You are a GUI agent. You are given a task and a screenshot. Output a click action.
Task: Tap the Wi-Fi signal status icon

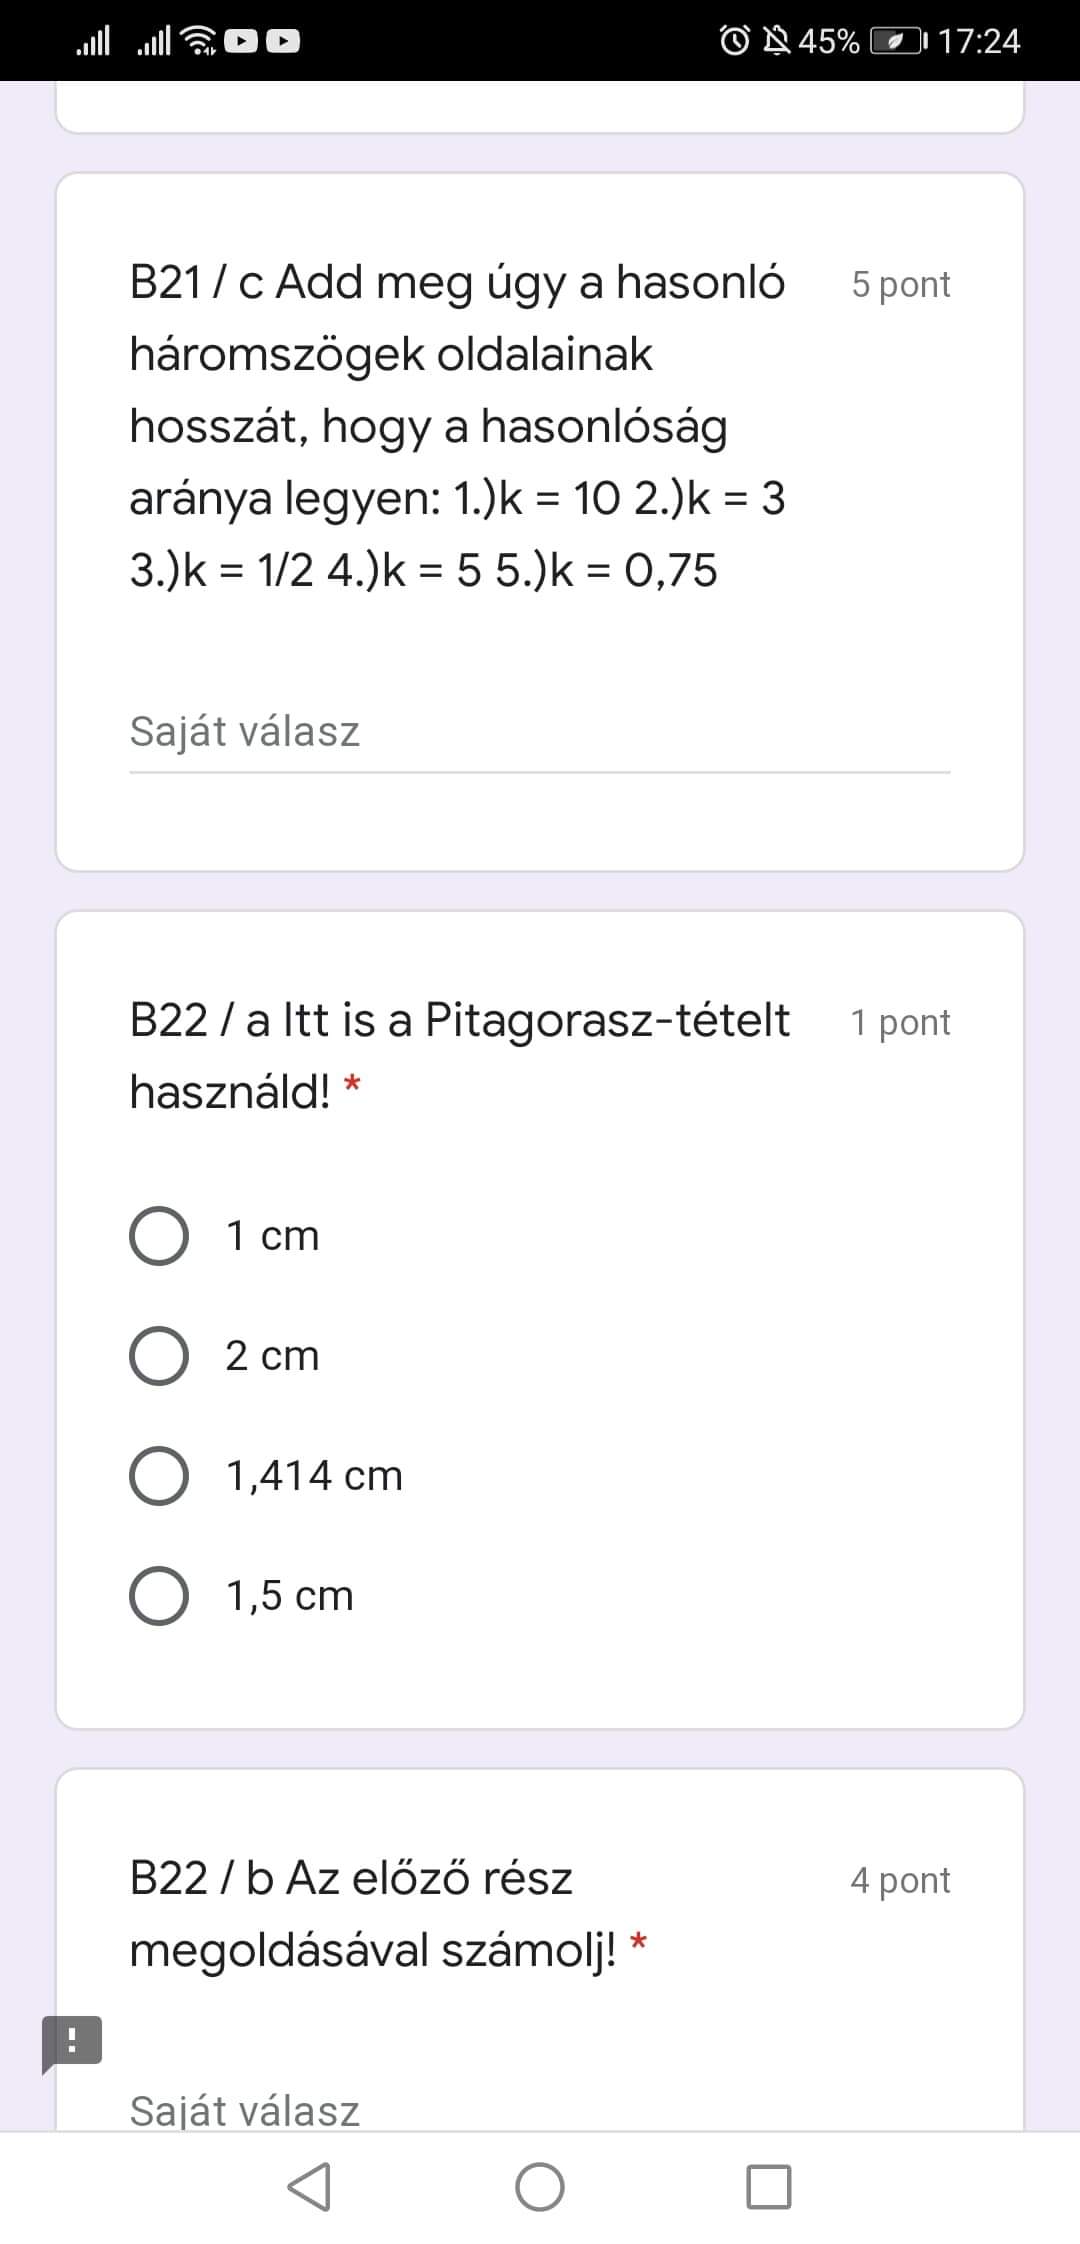coord(201,41)
